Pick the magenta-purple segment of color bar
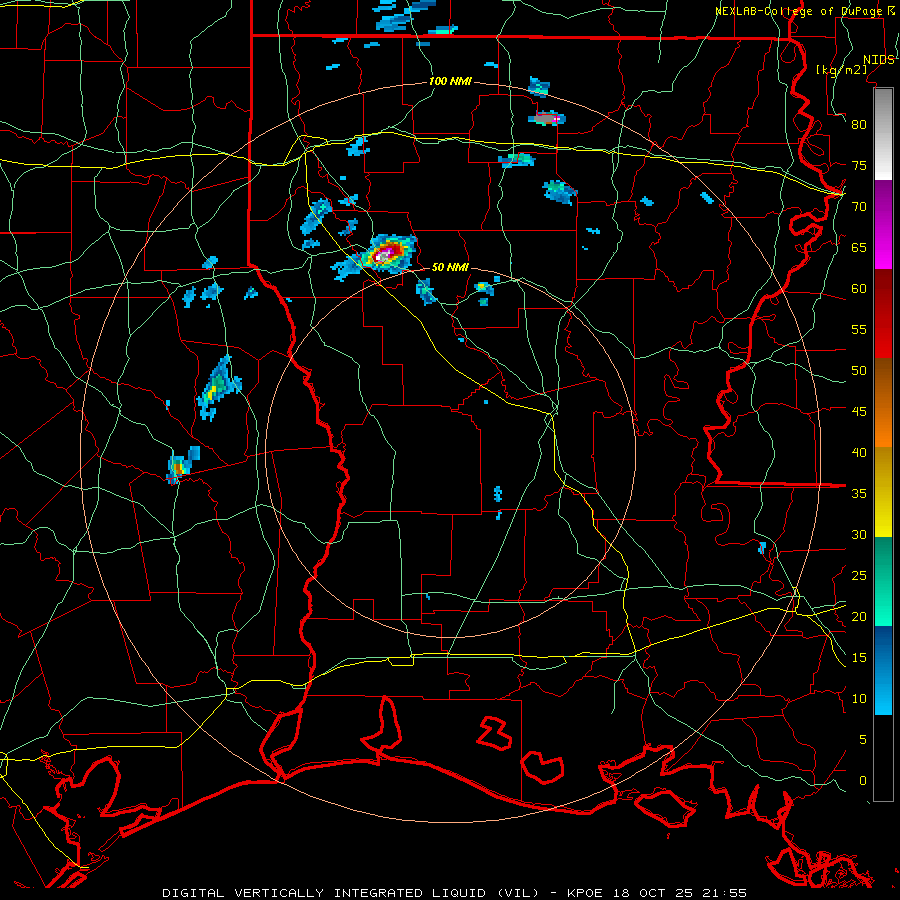900x900 pixels. [883, 224]
